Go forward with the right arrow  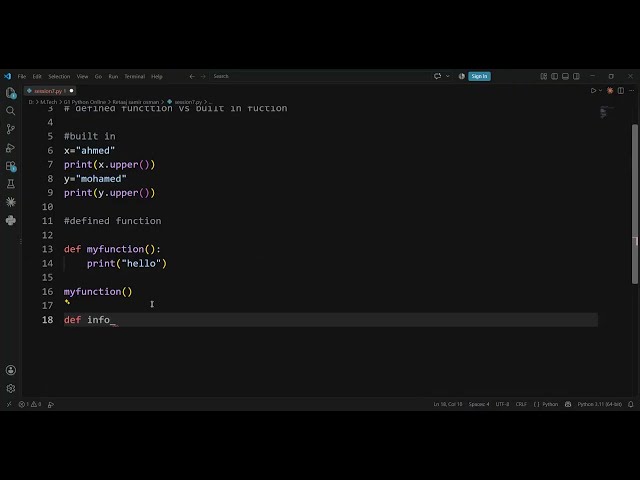pyautogui.click(x=203, y=76)
